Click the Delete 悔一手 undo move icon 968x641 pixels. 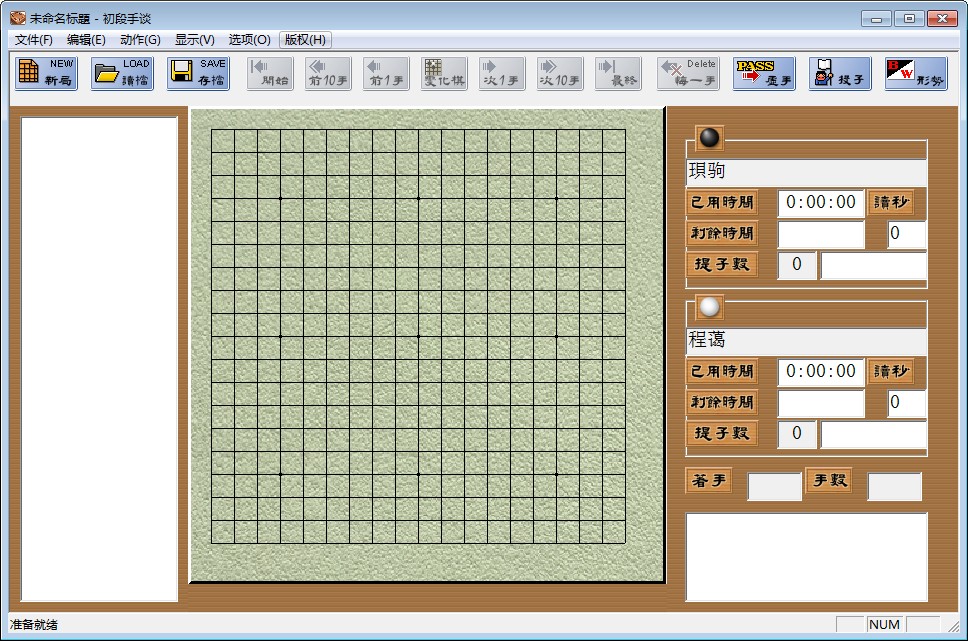pyautogui.click(x=688, y=73)
